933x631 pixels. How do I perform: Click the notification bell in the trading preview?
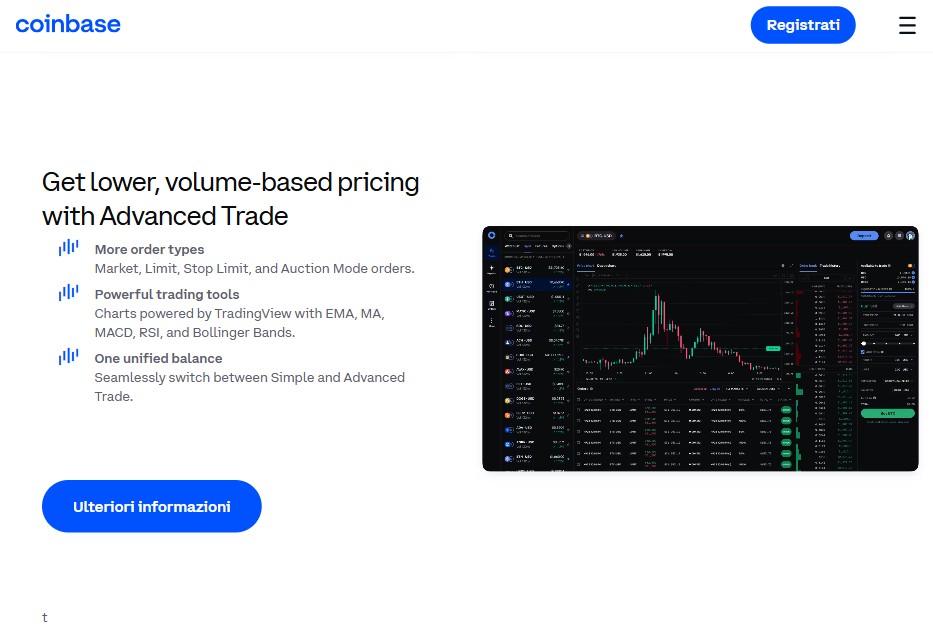[888, 236]
